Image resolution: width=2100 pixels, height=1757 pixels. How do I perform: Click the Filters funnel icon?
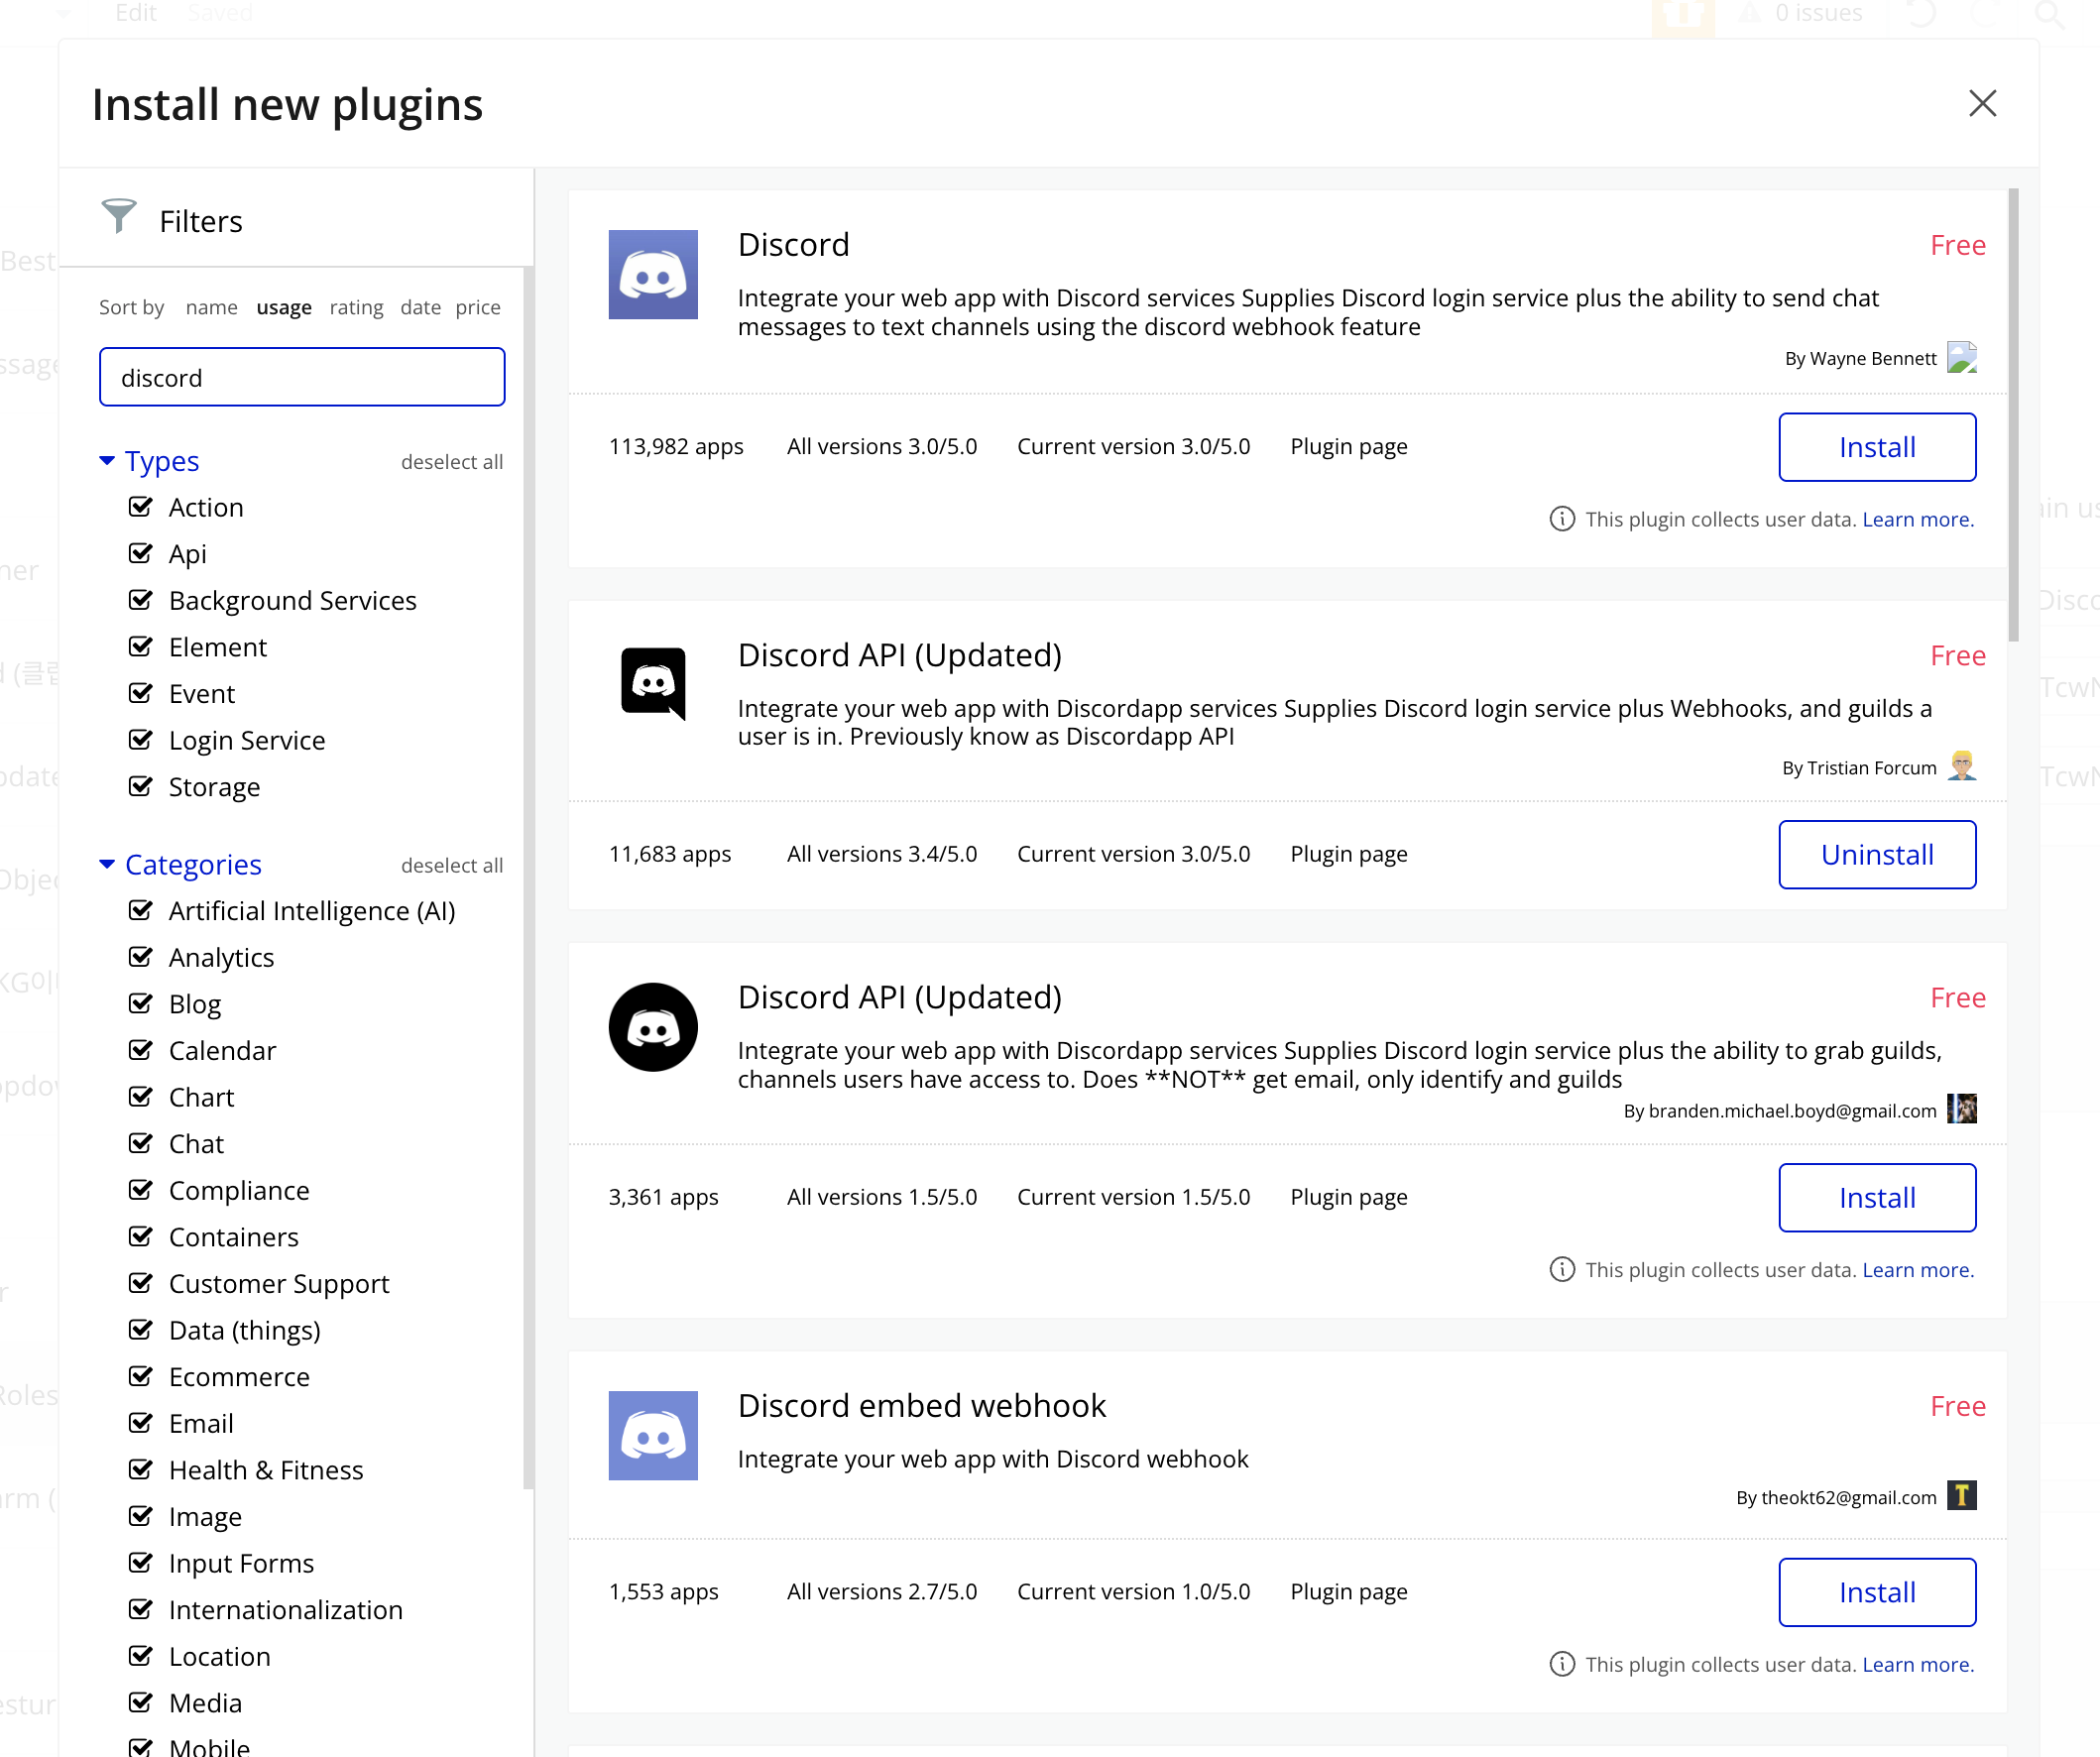click(x=118, y=215)
